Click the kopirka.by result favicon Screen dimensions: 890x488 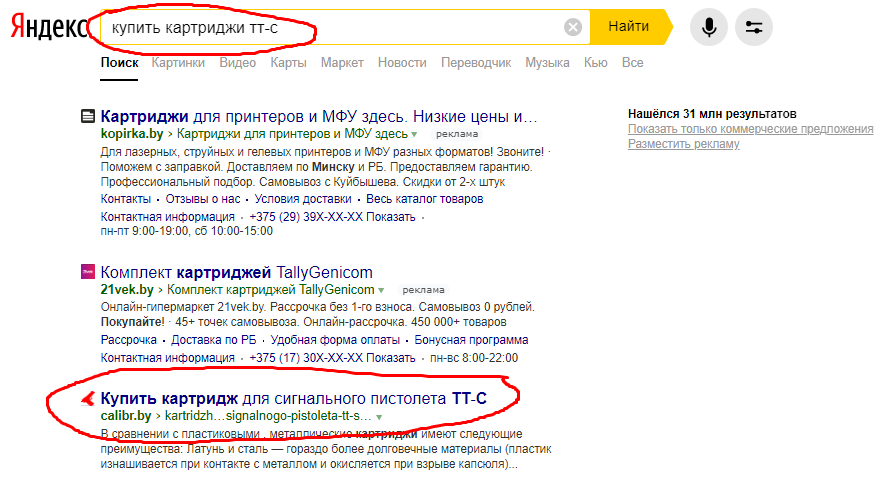tap(87, 115)
